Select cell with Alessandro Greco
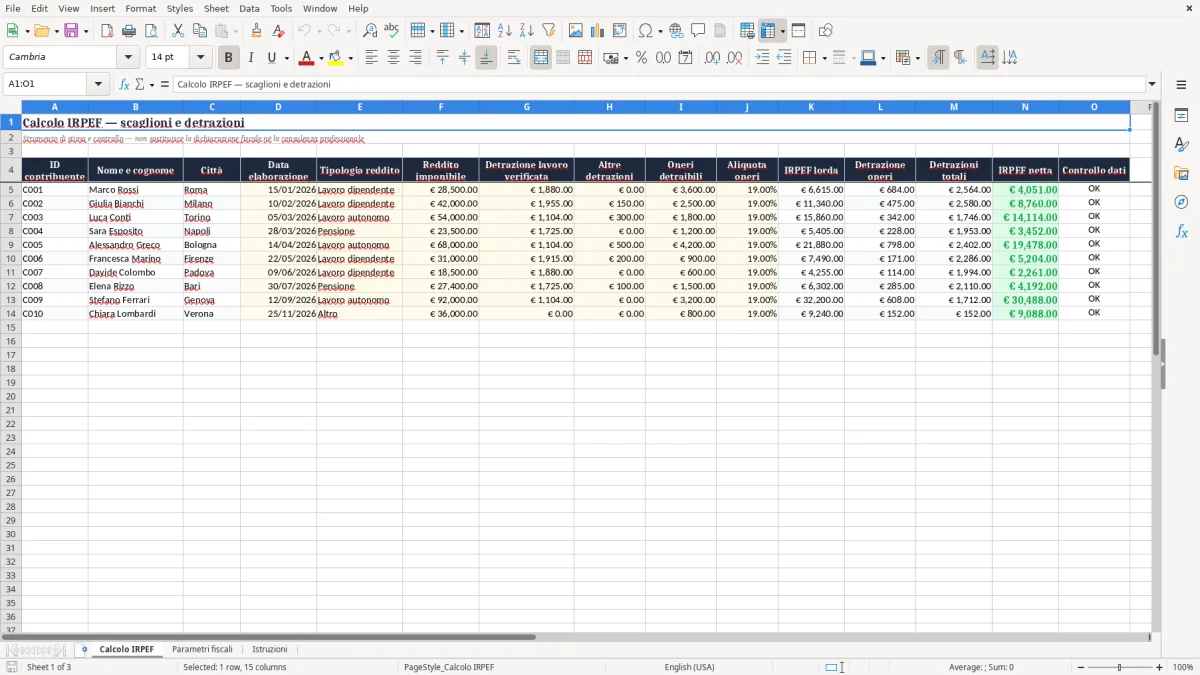Image resolution: width=1200 pixels, height=675 pixels. tap(135, 245)
